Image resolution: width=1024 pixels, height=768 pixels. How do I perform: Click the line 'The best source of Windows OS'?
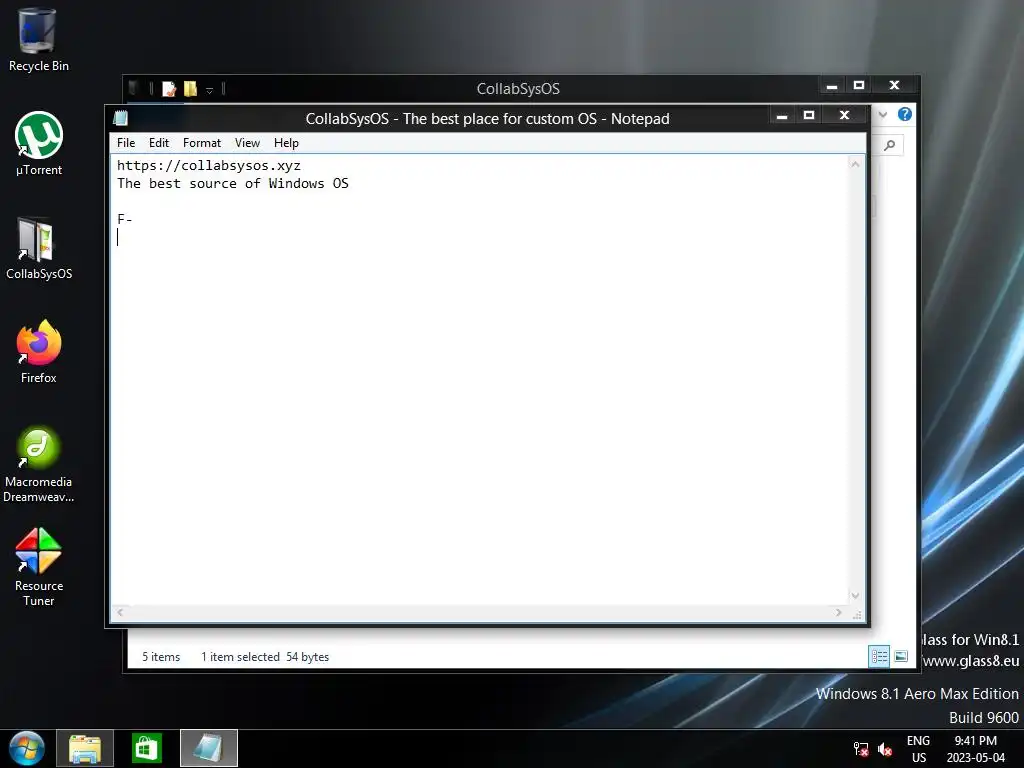(232, 184)
